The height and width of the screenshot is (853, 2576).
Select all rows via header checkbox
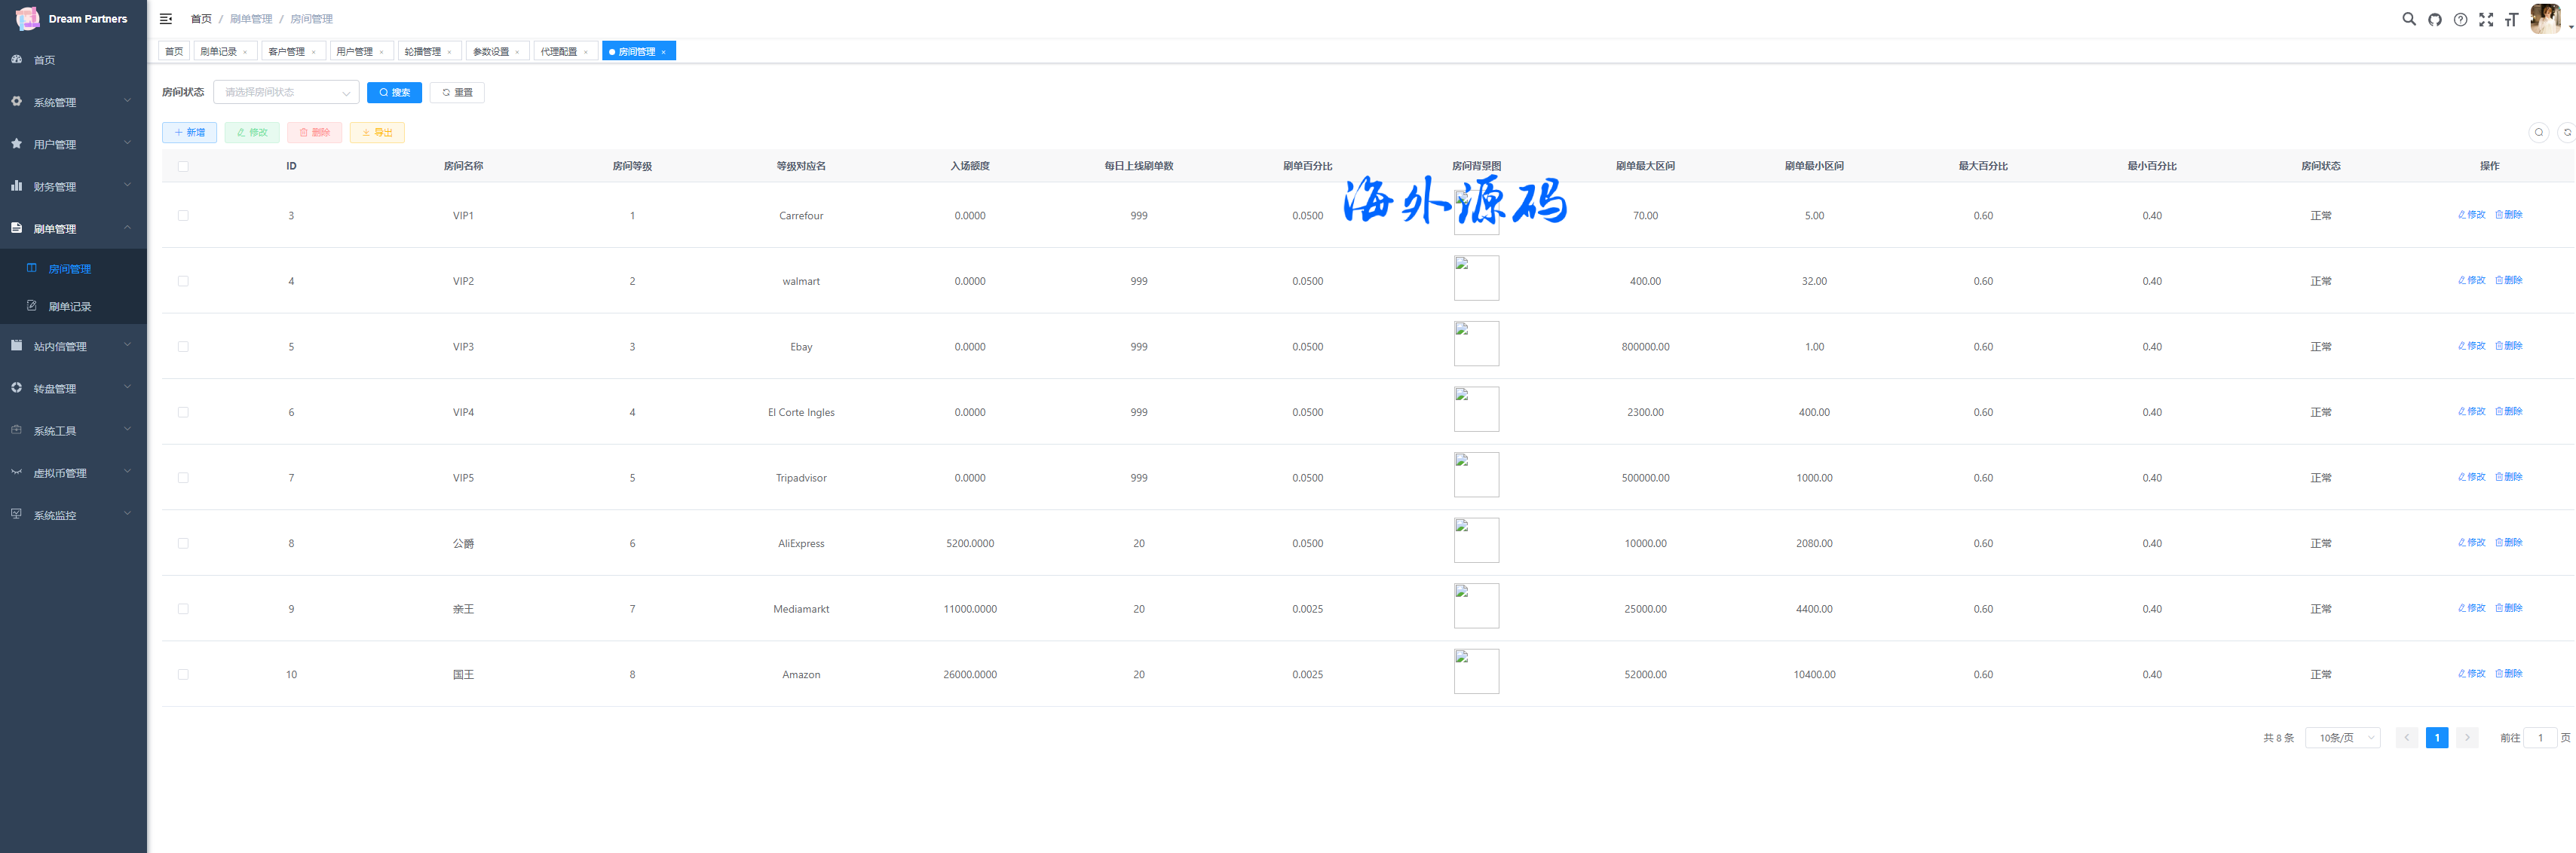pyautogui.click(x=183, y=166)
